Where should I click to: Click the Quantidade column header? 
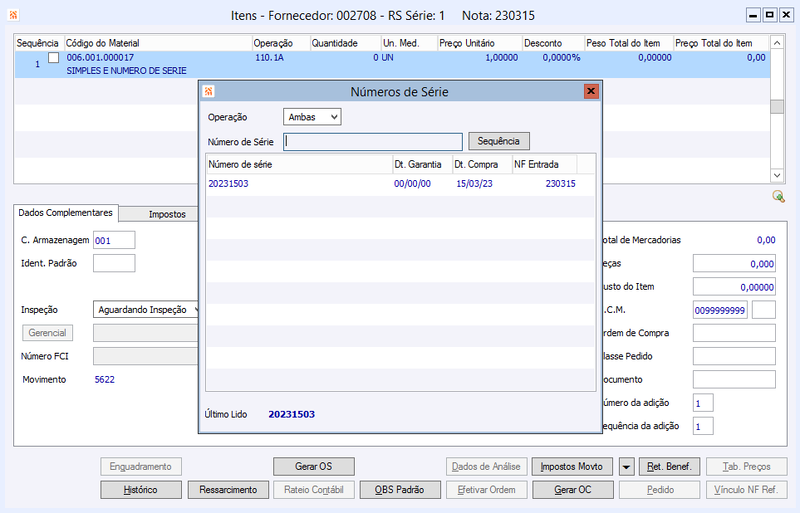click(x=345, y=43)
